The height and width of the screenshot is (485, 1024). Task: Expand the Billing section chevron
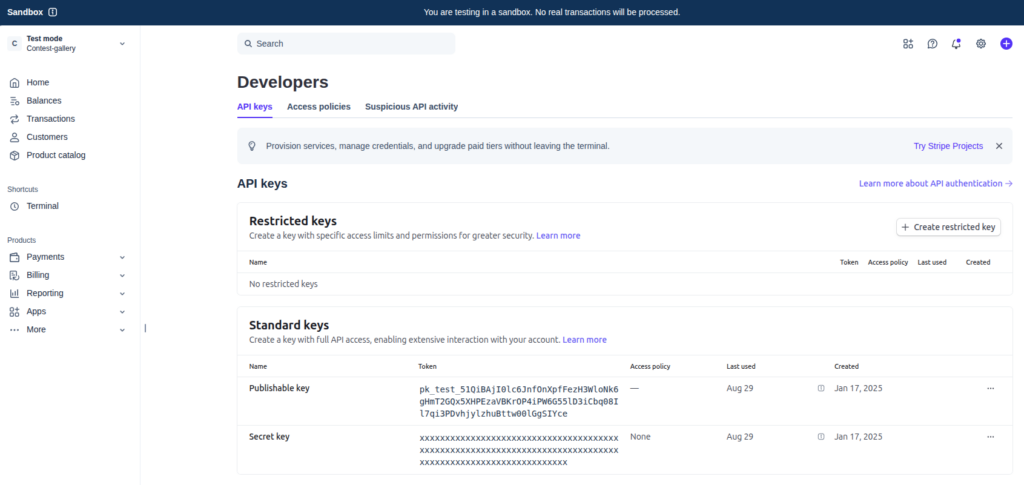[122, 275]
